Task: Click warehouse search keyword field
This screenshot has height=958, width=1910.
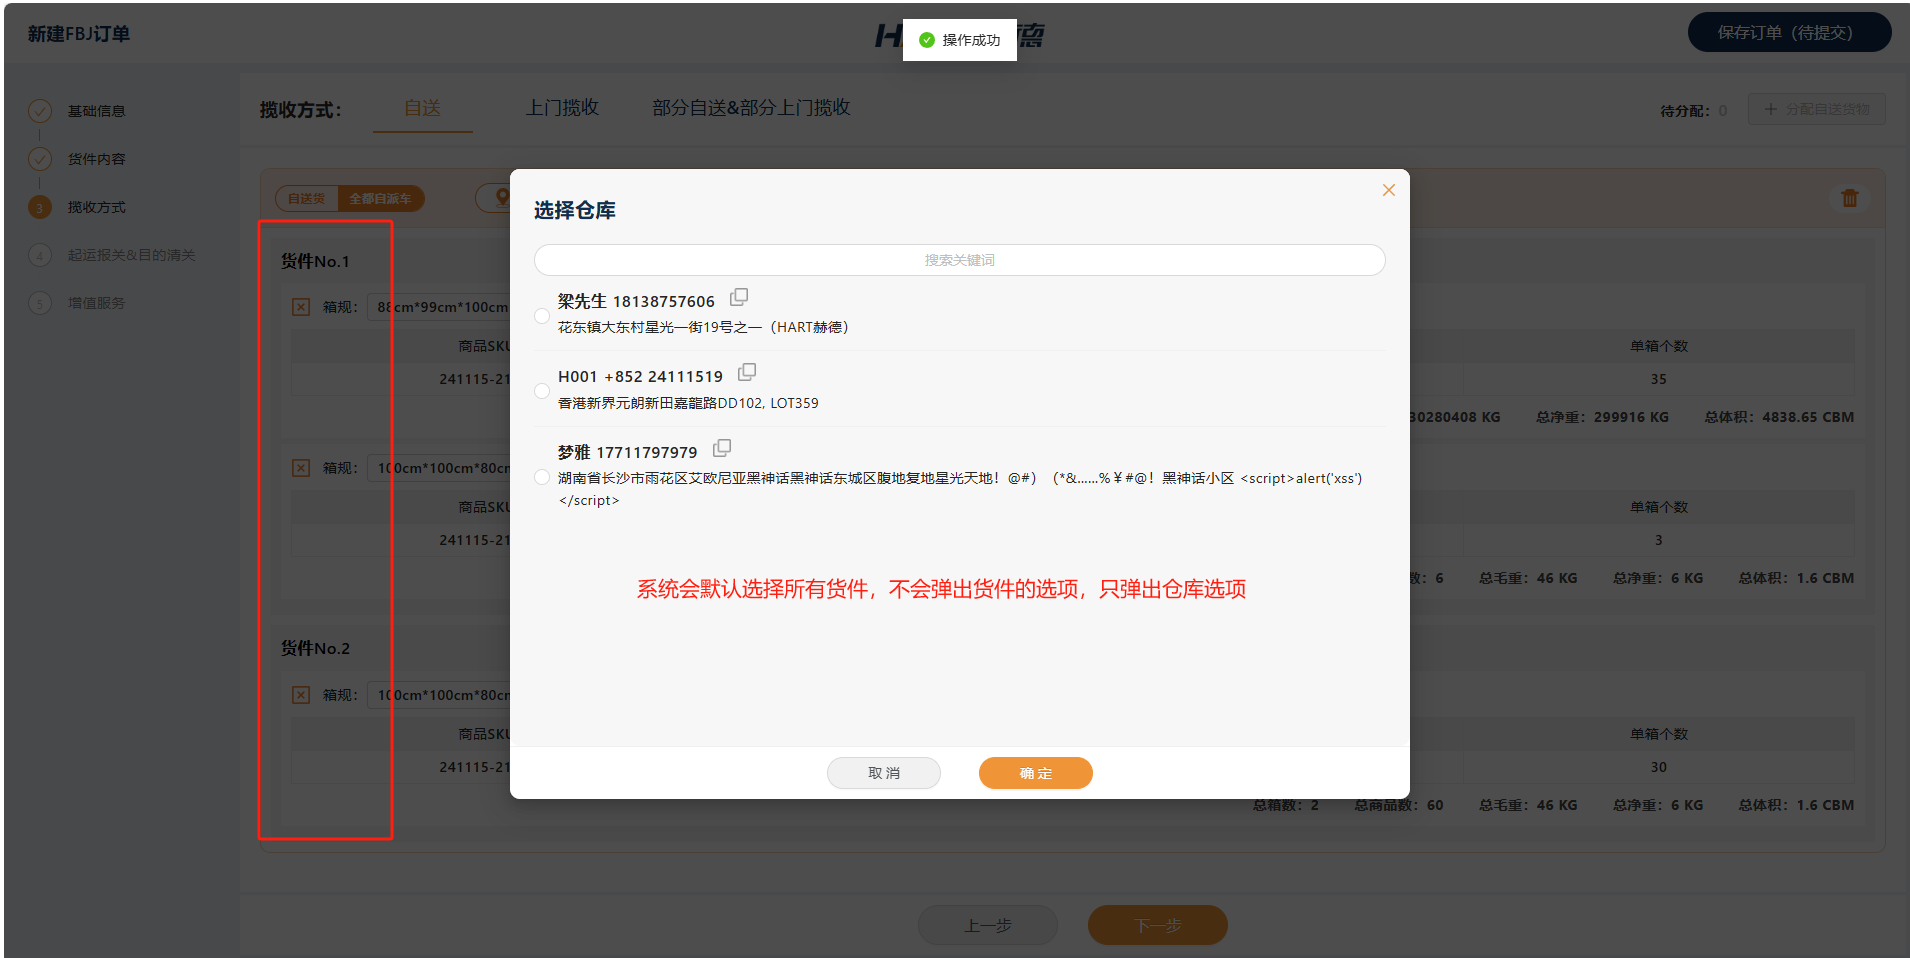Action: click(959, 260)
